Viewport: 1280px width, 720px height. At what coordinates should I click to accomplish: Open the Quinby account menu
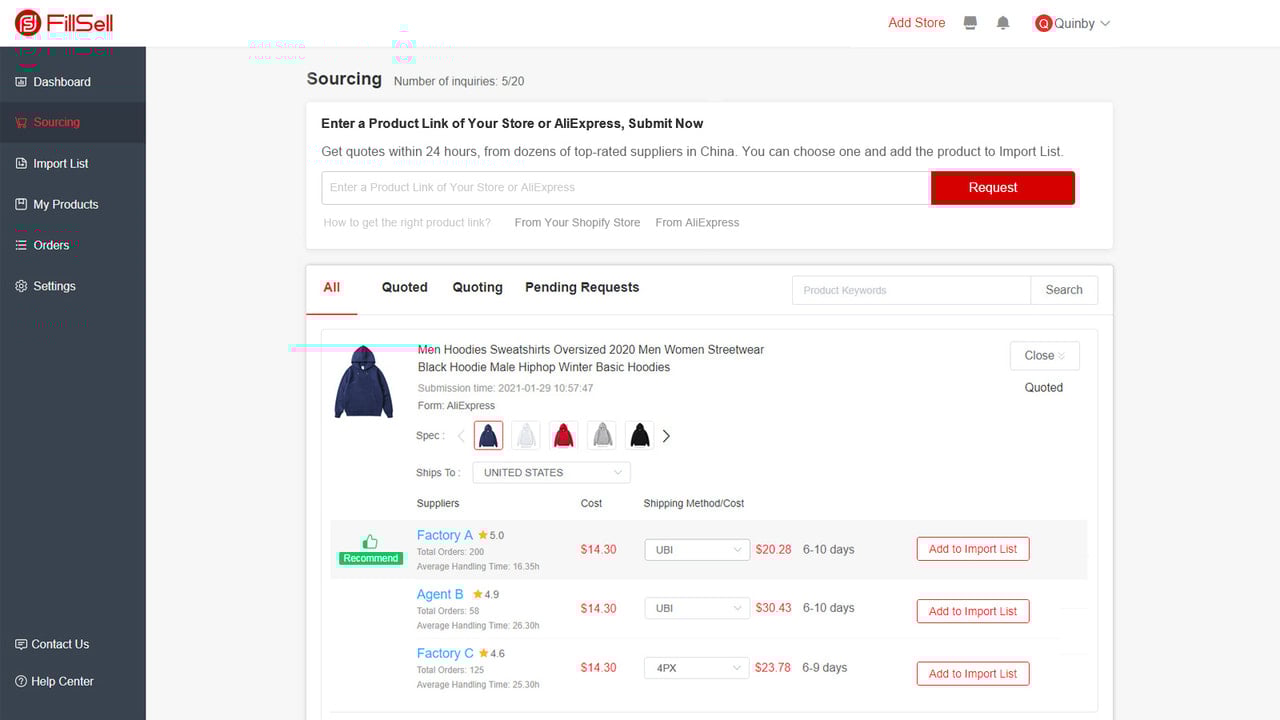coord(1073,23)
